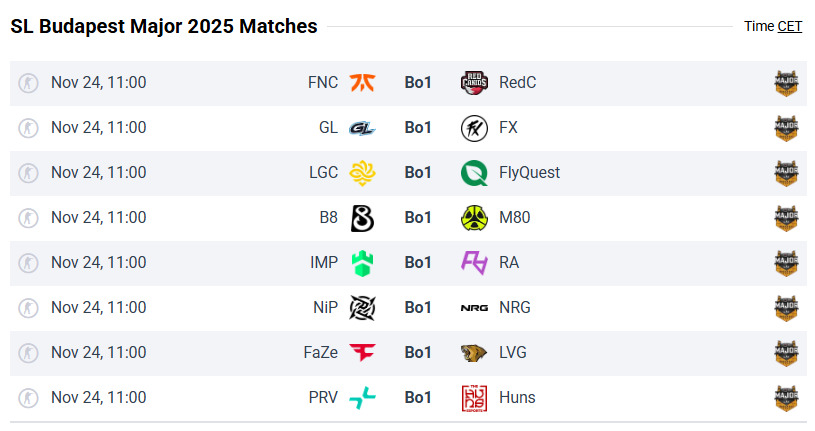Change the CET time zone
Viewport: 815px width, 431px height.
(789, 27)
